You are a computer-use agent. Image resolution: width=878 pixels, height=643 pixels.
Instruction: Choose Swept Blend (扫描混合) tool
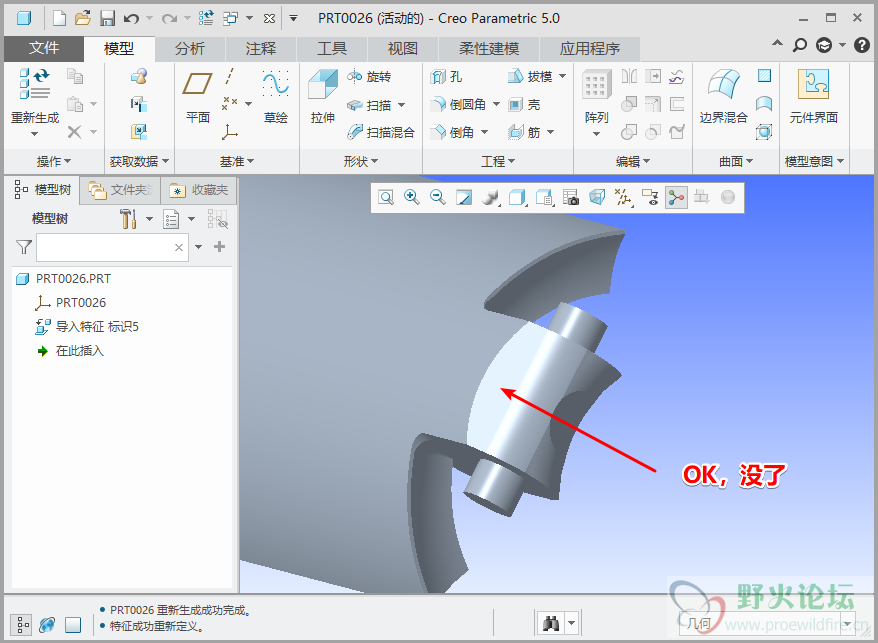(381, 132)
